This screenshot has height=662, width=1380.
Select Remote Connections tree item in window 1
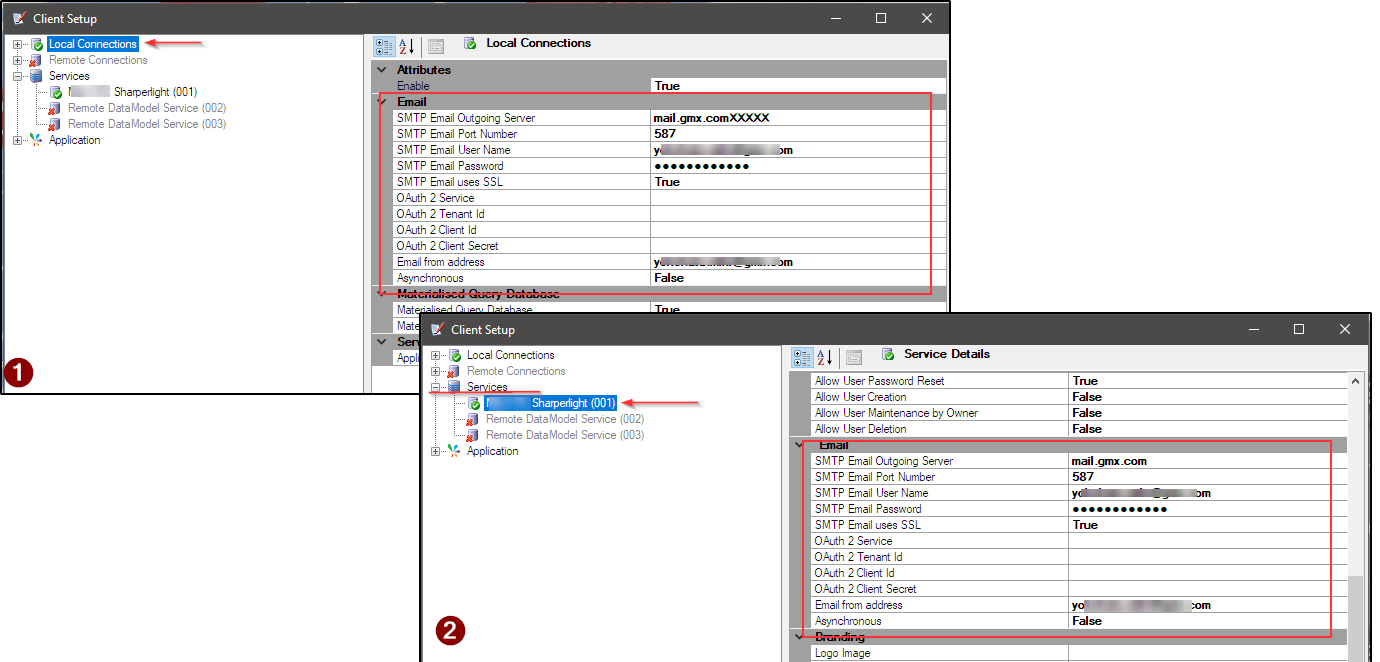tap(98, 60)
